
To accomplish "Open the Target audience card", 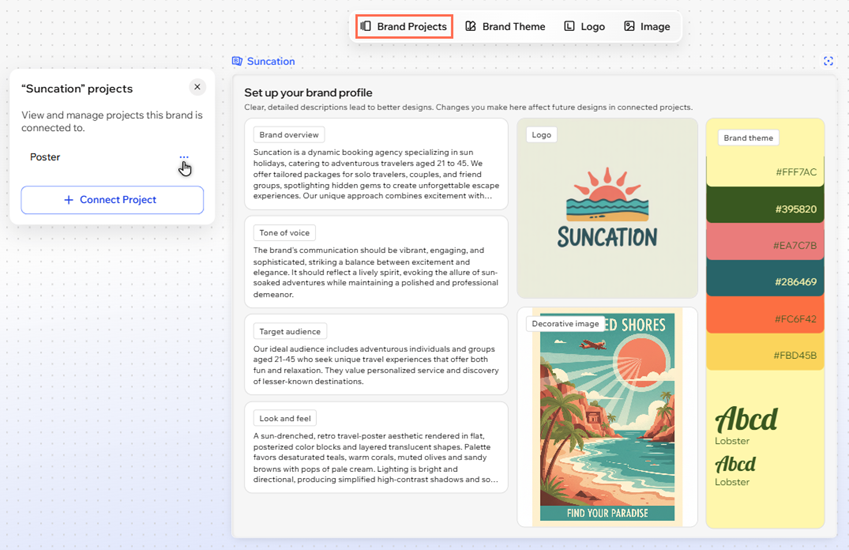I will [x=376, y=355].
